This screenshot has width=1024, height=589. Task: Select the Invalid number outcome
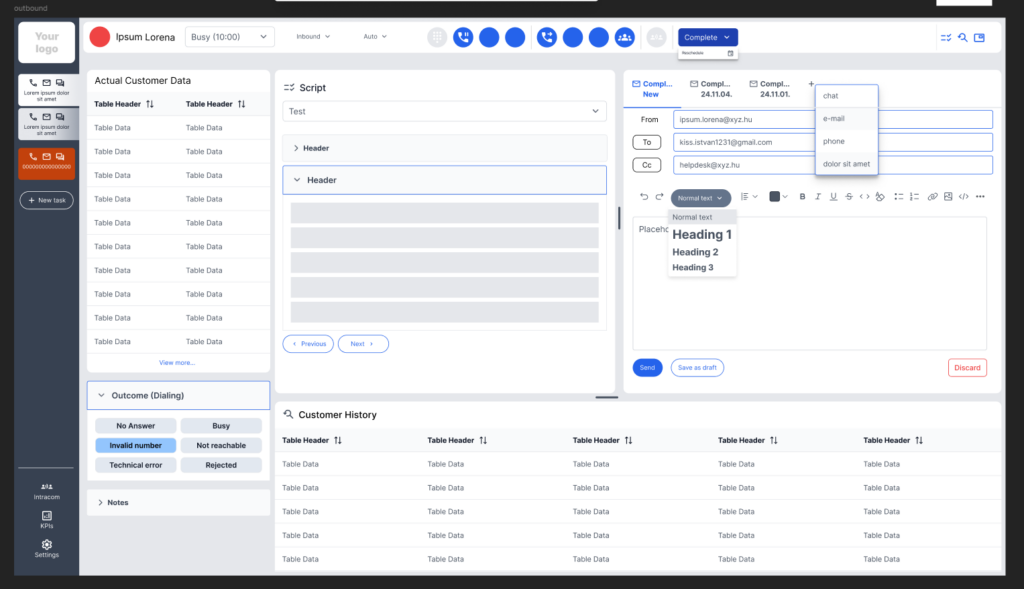[135, 445]
